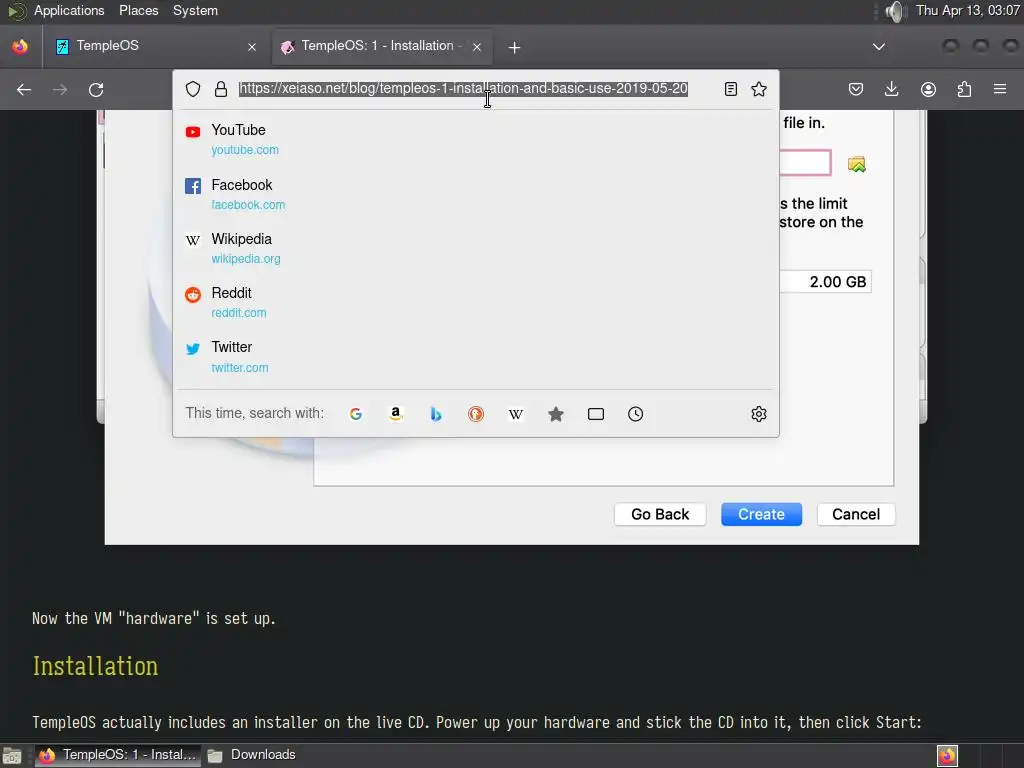The width and height of the screenshot is (1024, 768).
Task: Open tracking protection shield icon
Action: [193, 89]
